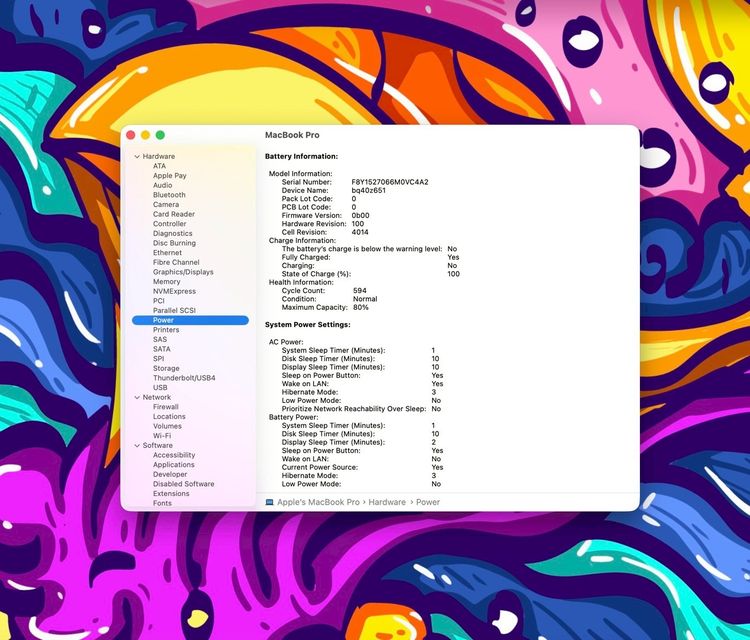
Task: Select the Memory sidebar item
Action: [x=166, y=281]
